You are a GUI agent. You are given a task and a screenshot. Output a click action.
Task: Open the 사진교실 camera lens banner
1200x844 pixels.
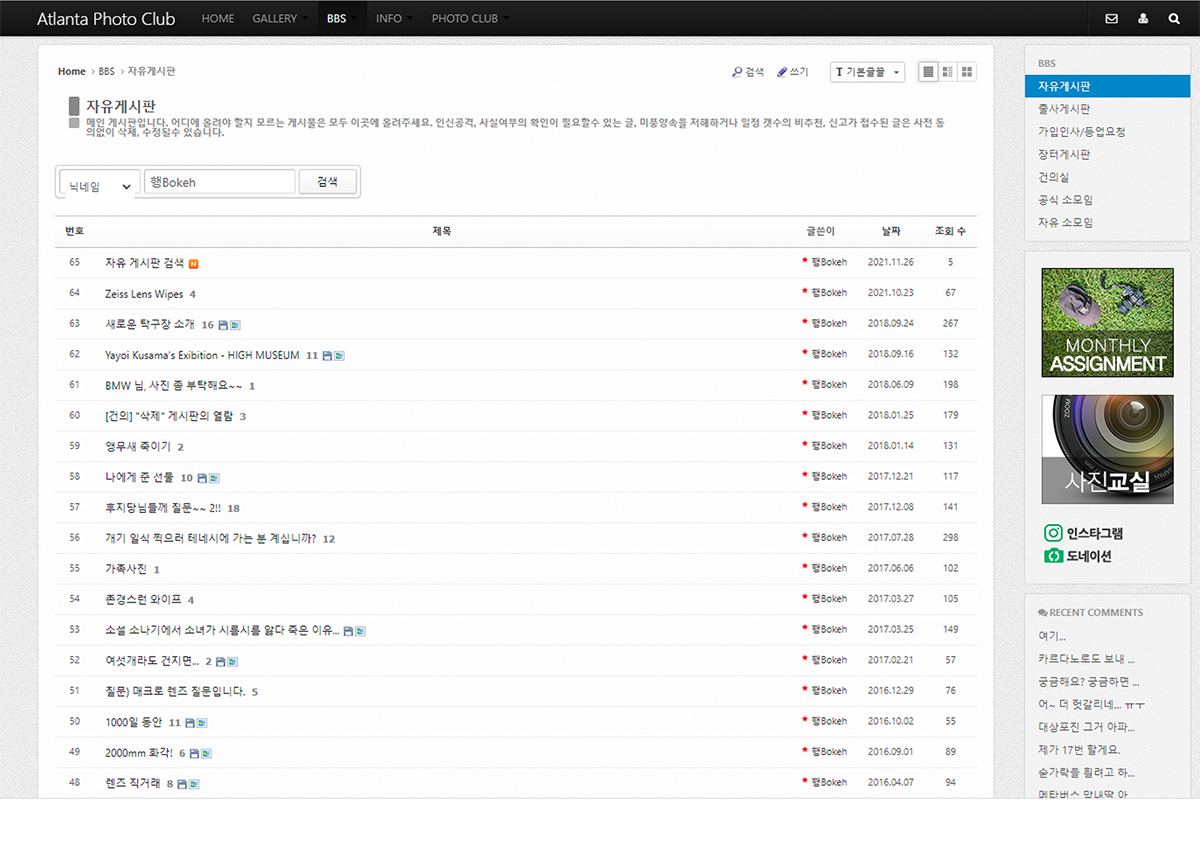(1107, 449)
